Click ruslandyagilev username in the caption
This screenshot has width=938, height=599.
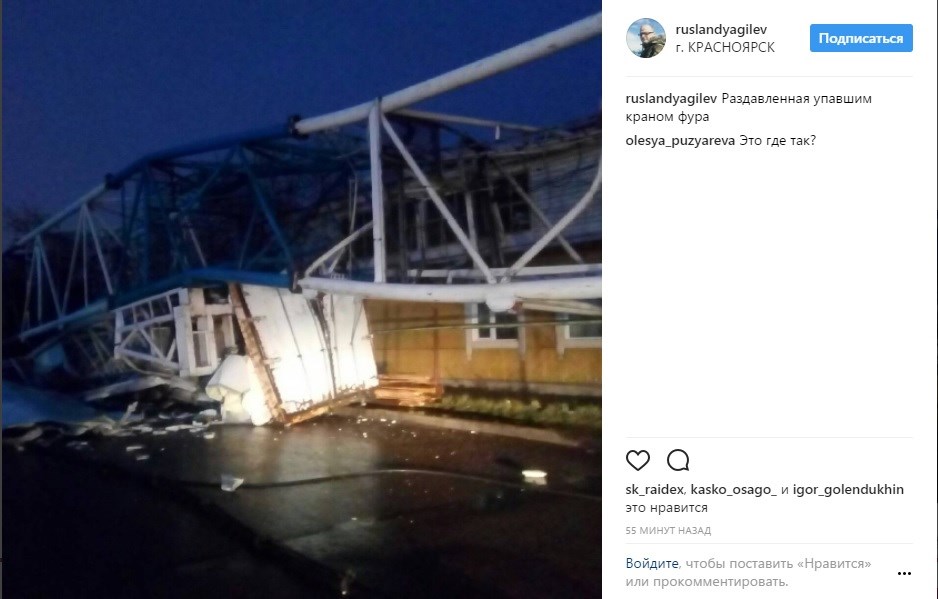pos(671,99)
